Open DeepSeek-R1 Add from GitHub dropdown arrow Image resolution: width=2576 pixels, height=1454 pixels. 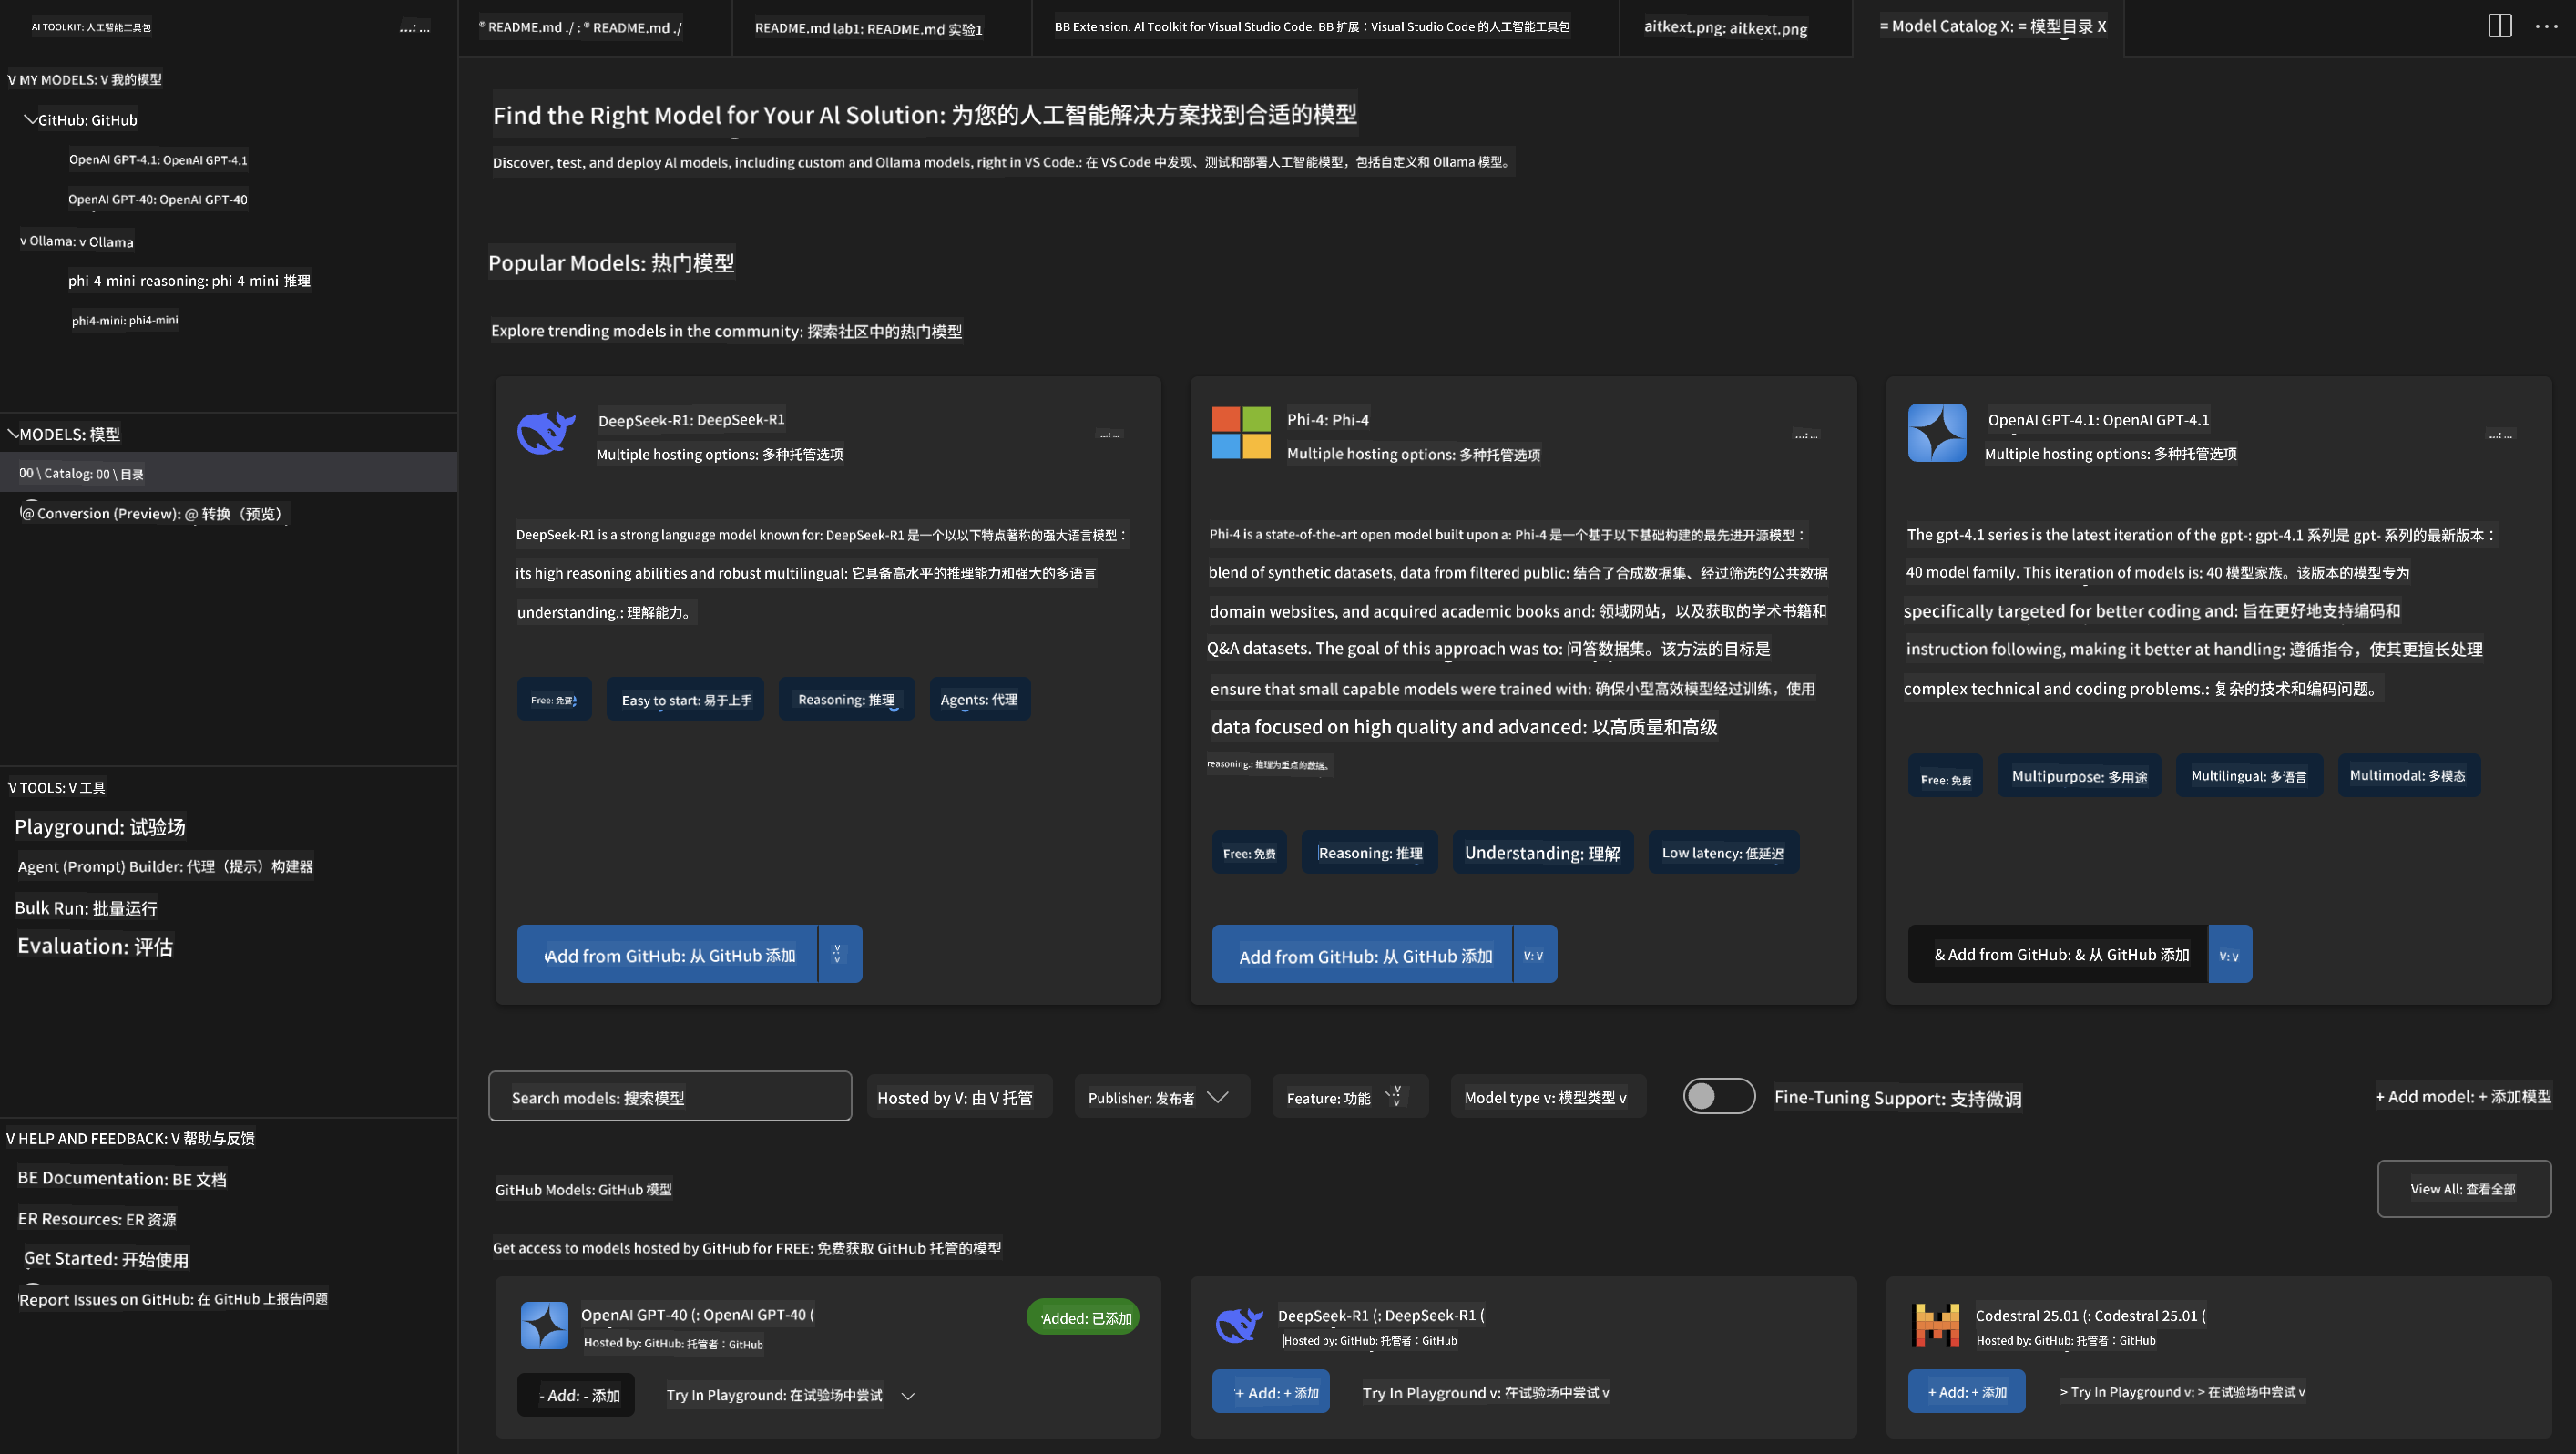click(x=838, y=954)
